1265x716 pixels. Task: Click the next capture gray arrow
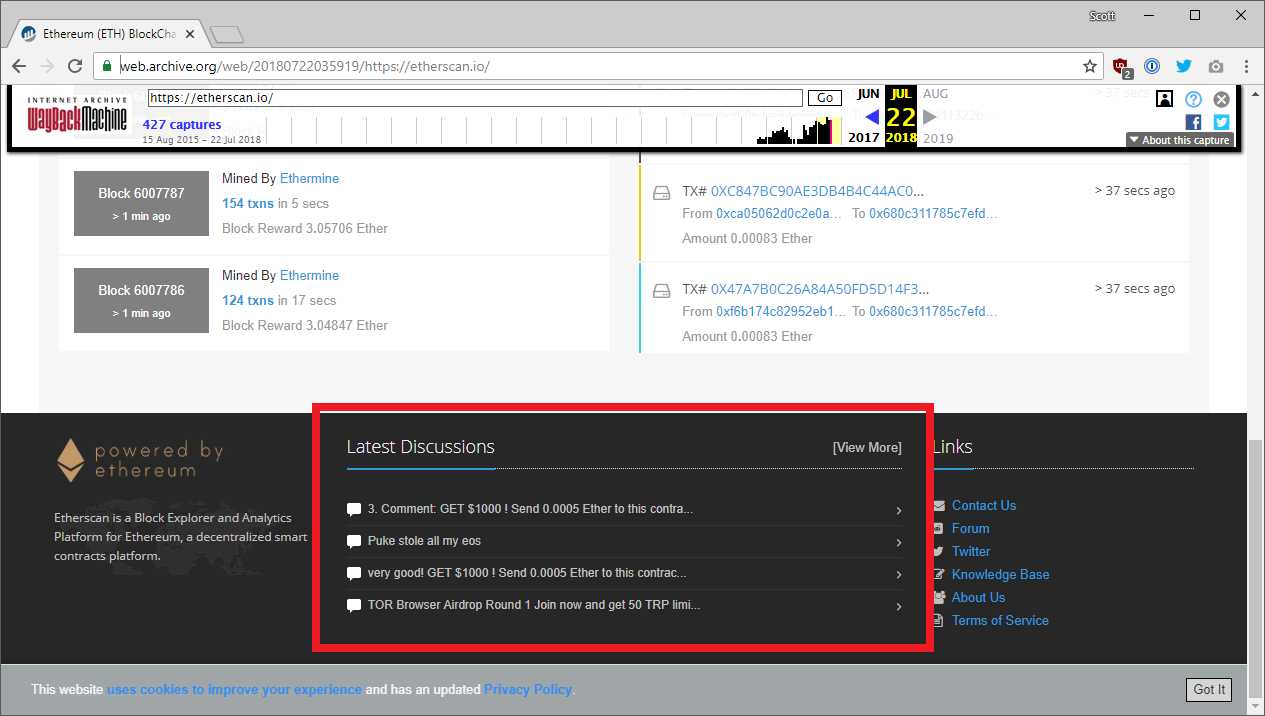click(x=929, y=117)
